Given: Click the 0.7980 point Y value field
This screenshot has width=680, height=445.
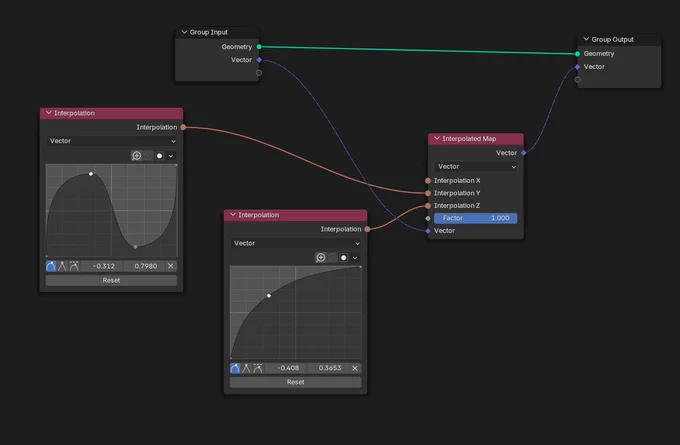Looking at the screenshot, I should 144,266.
